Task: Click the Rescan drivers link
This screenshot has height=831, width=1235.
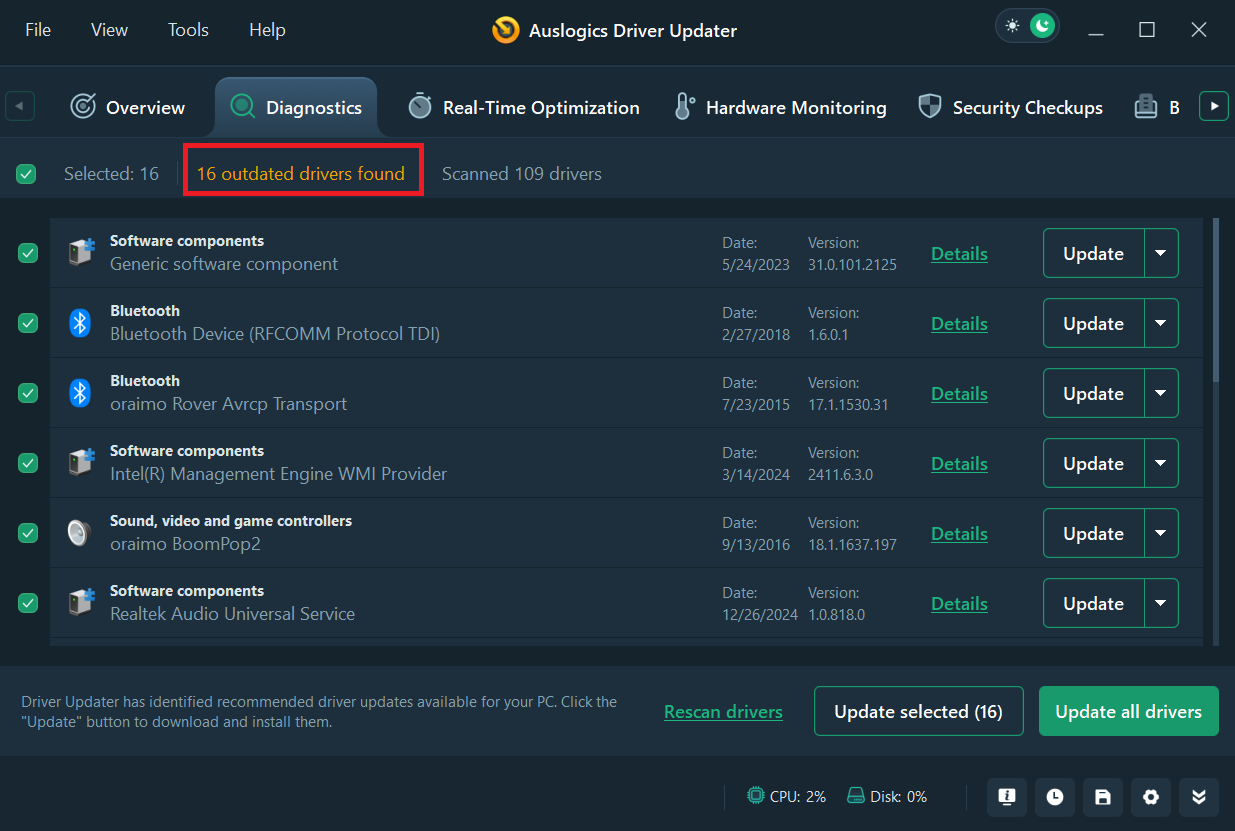Action: [x=723, y=712]
